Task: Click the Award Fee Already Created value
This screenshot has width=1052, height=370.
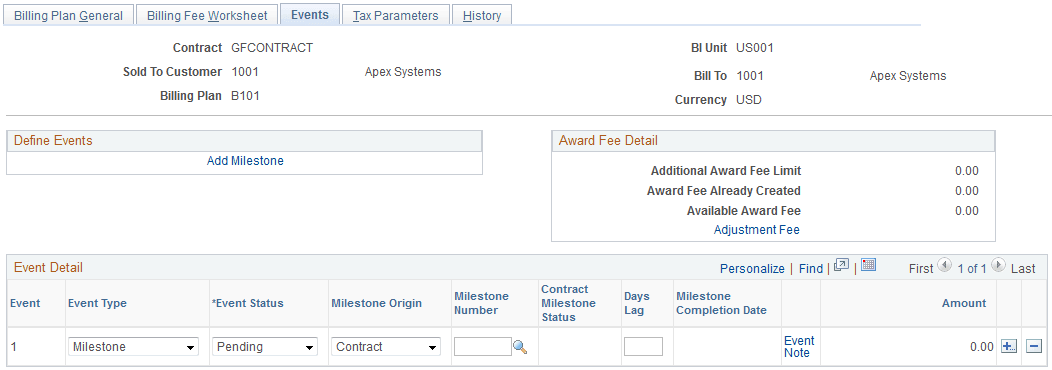Action: click(967, 191)
